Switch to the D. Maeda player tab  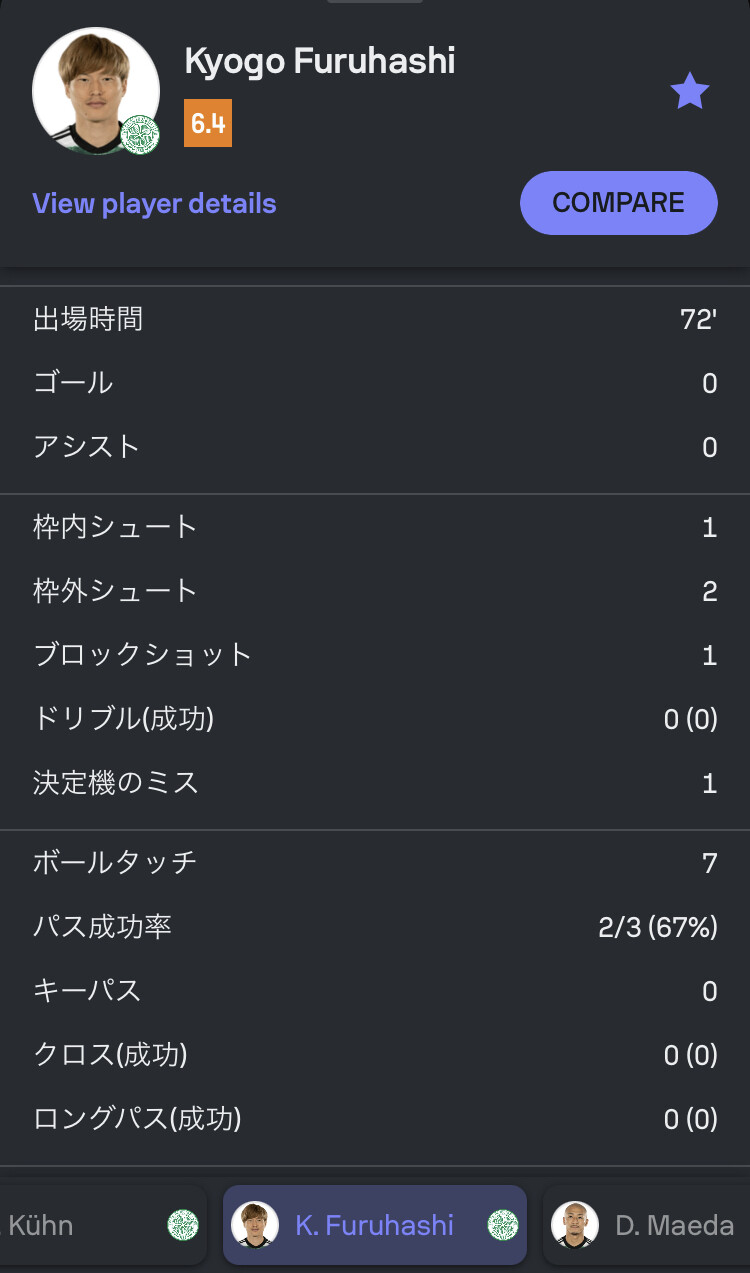tap(646, 1225)
